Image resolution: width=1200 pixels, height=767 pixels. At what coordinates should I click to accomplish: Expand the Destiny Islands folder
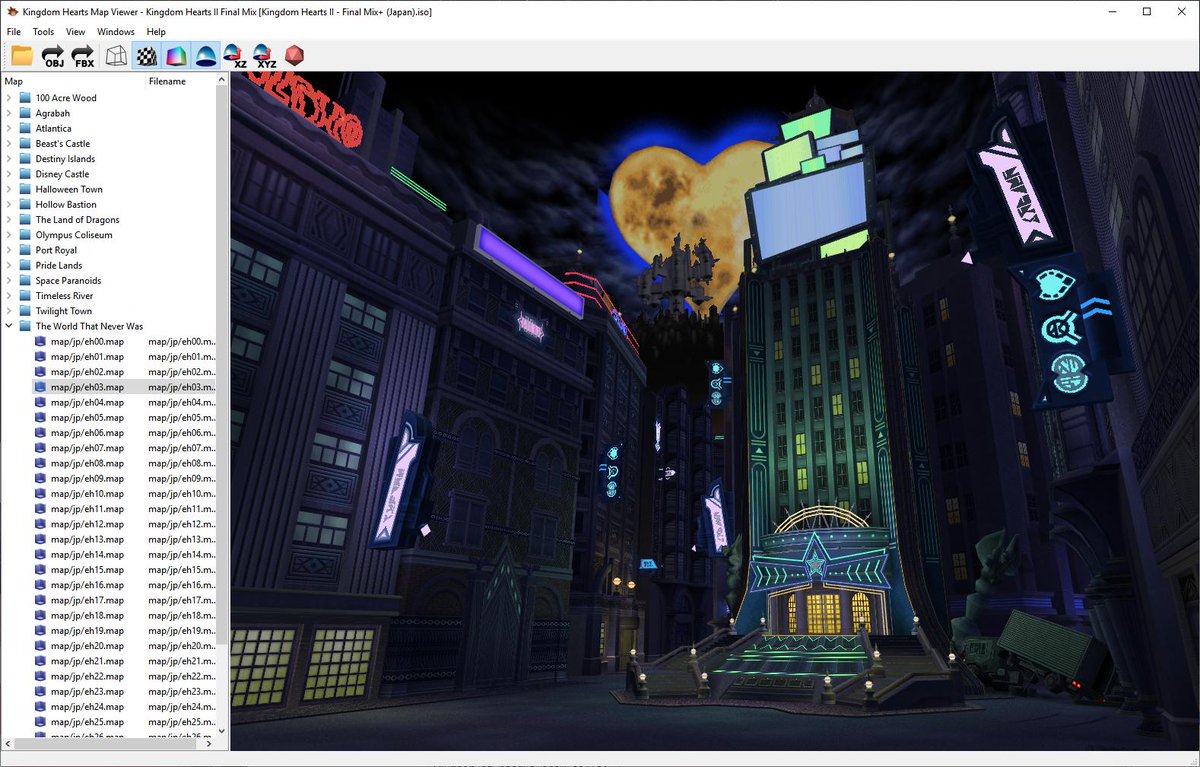point(9,159)
